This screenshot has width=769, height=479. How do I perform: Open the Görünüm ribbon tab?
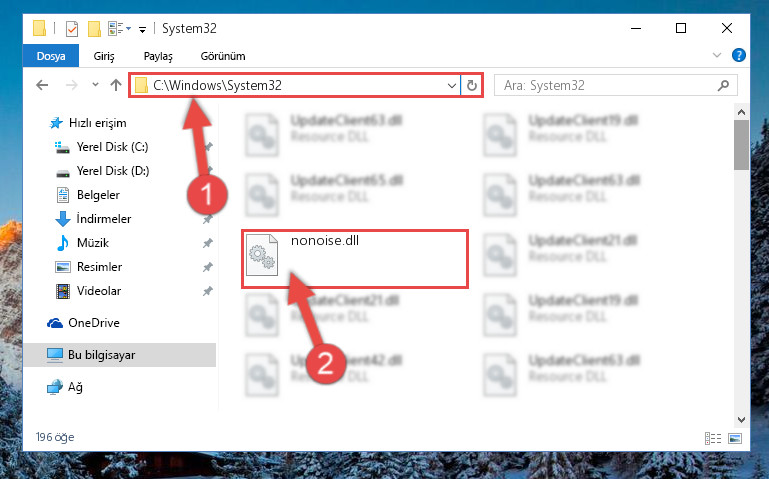point(223,56)
